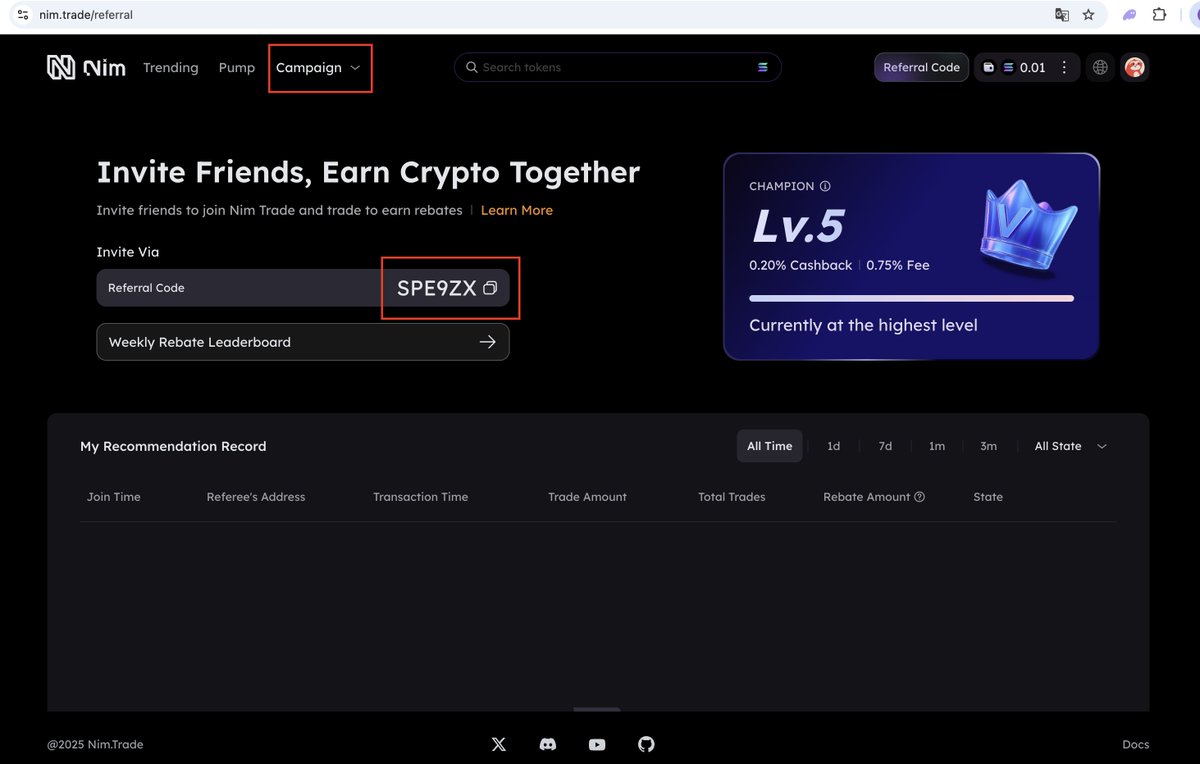Open the wallet three-dot menu

pyautogui.click(x=1064, y=67)
